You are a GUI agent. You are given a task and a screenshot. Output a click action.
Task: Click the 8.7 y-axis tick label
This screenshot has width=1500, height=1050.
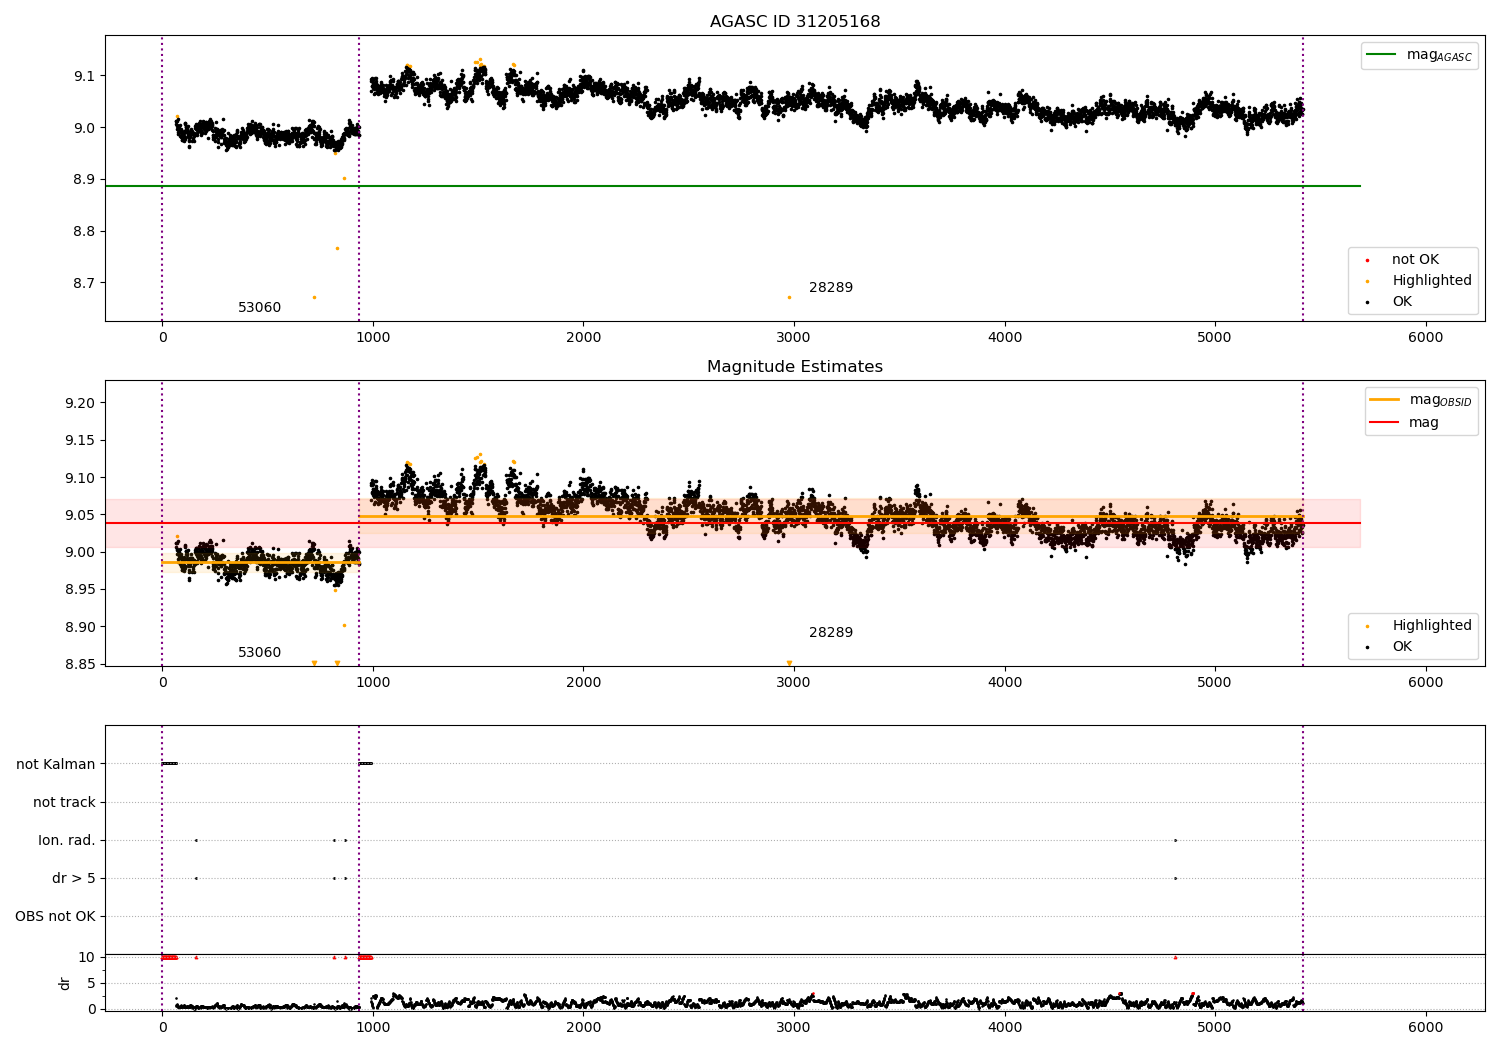(x=84, y=284)
